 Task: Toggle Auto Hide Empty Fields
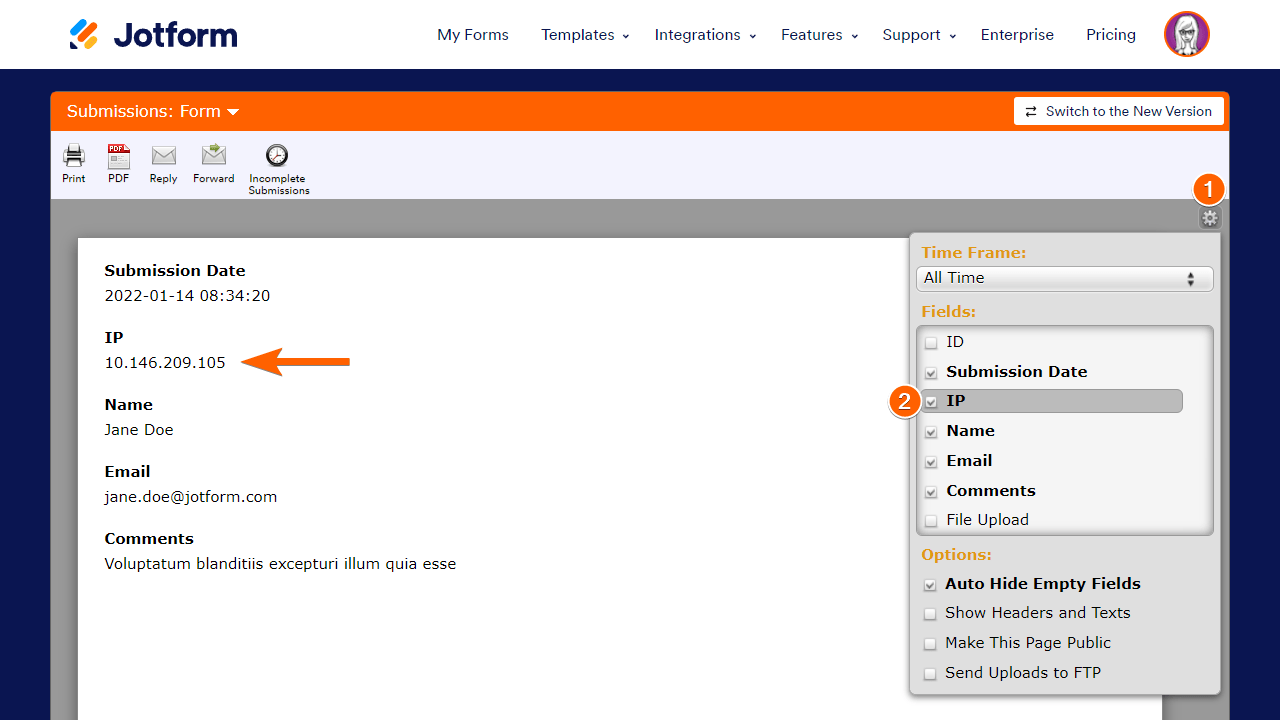coord(930,585)
